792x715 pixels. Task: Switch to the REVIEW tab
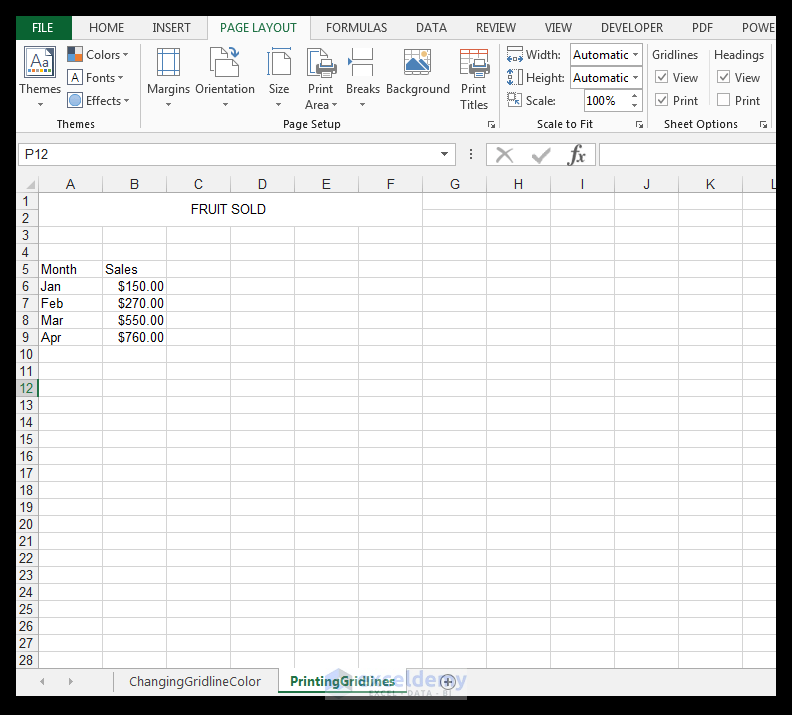pos(496,28)
